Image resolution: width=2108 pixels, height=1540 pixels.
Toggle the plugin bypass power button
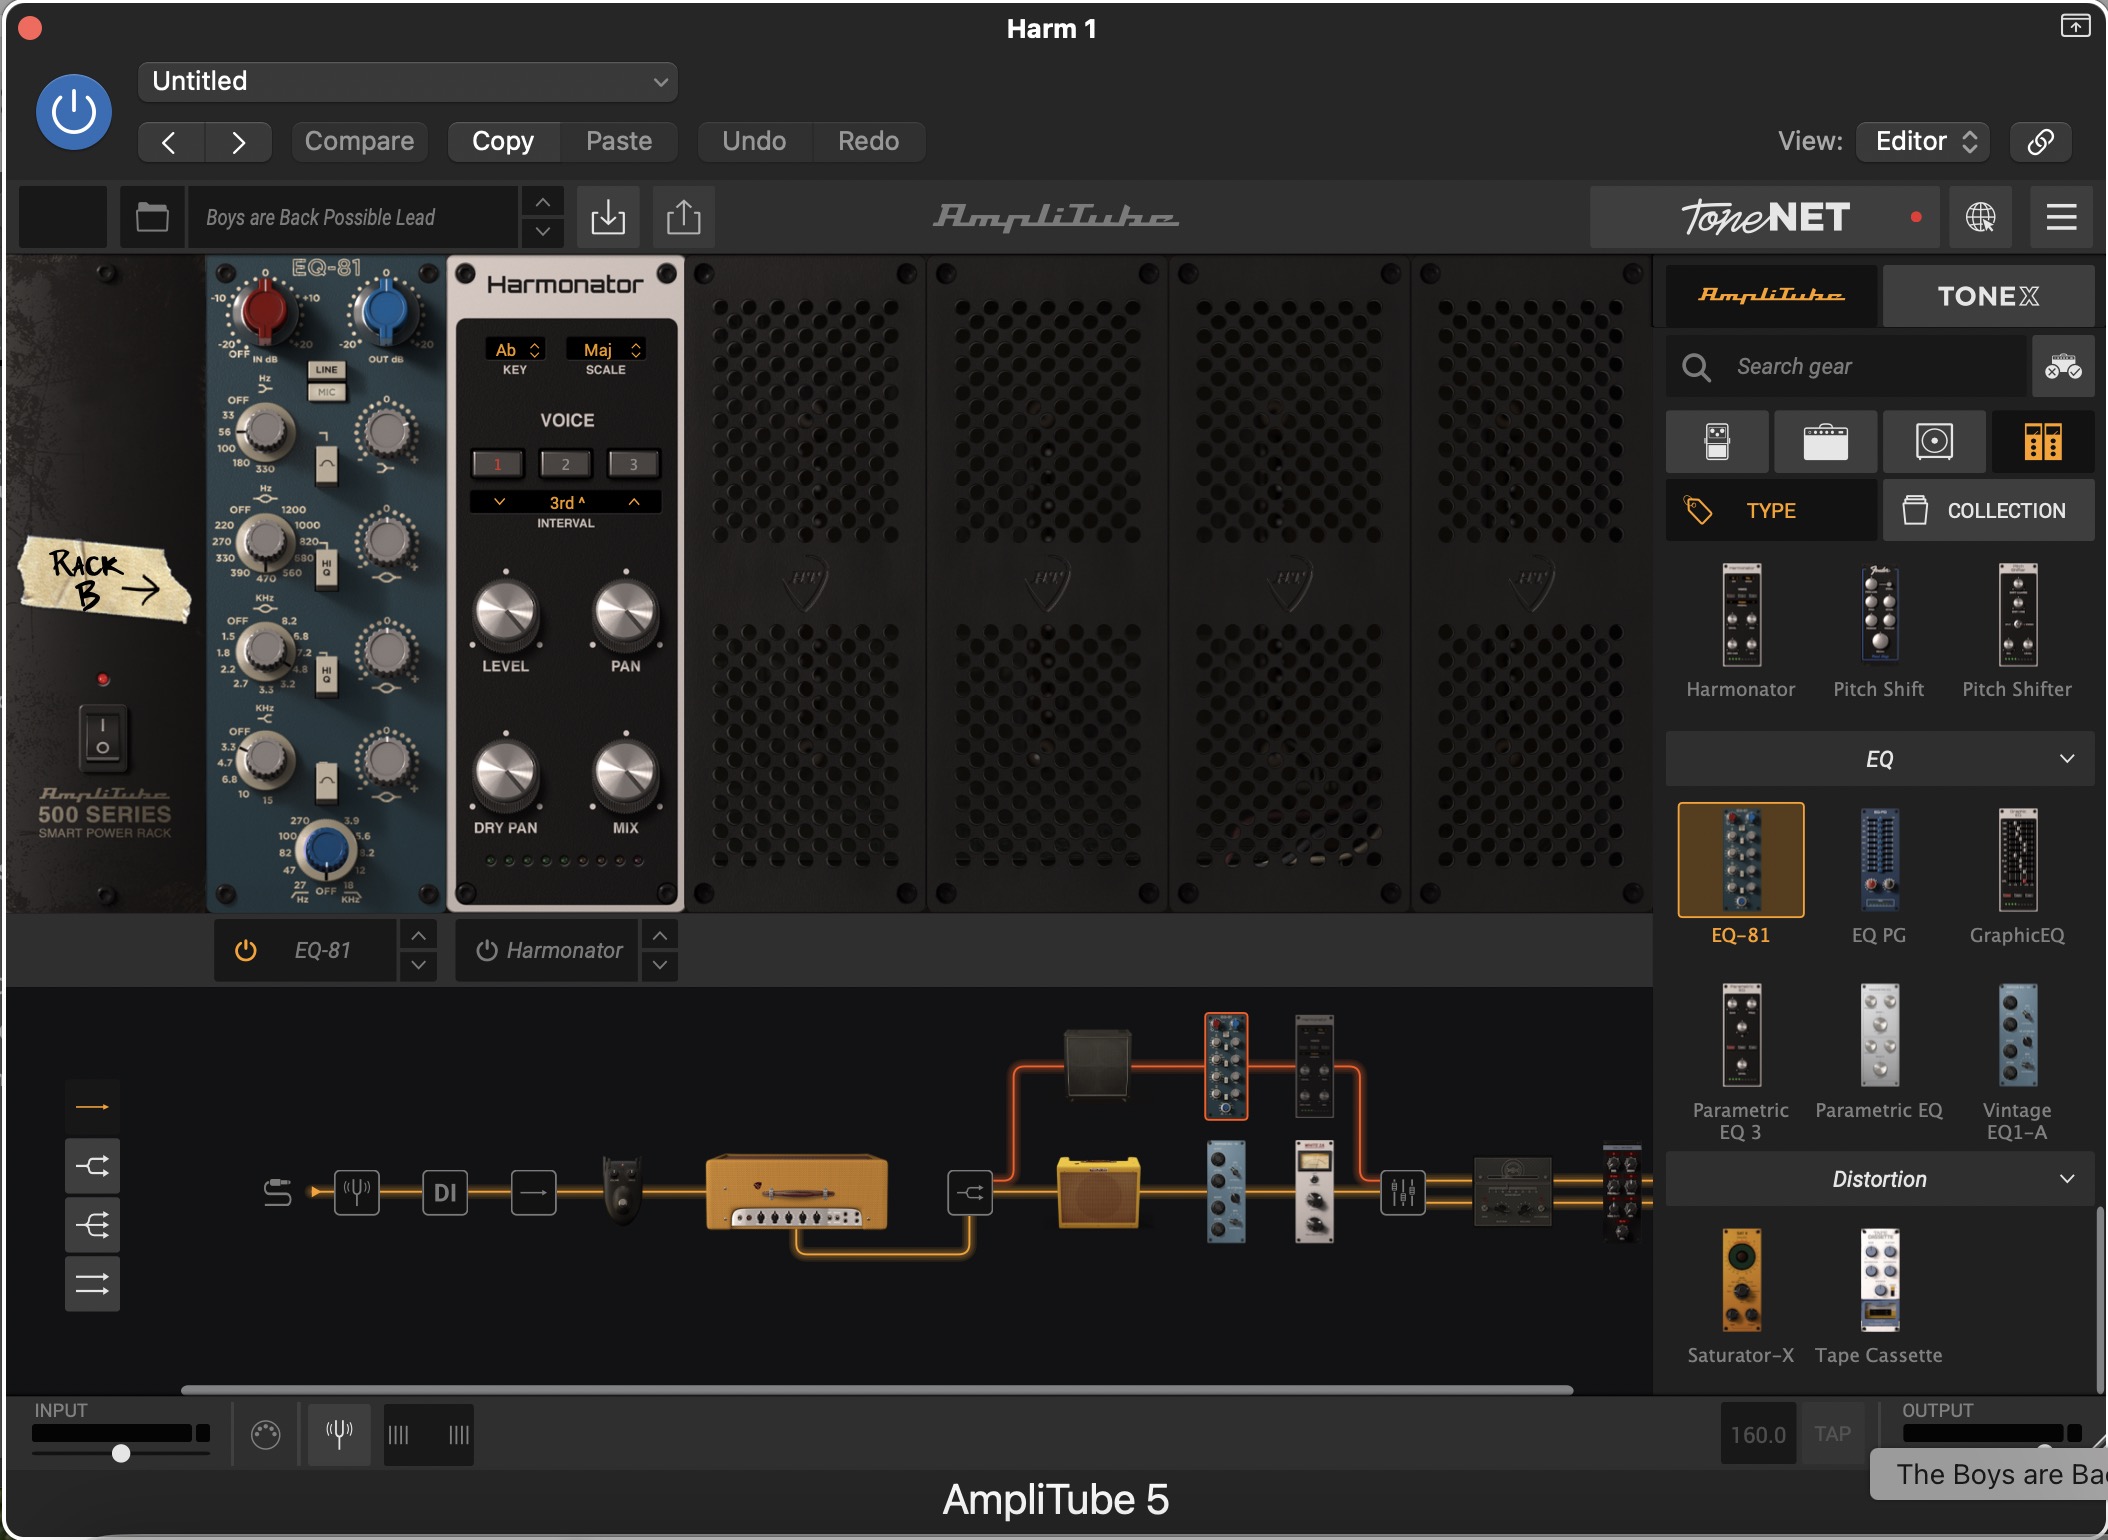(x=74, y=112)
